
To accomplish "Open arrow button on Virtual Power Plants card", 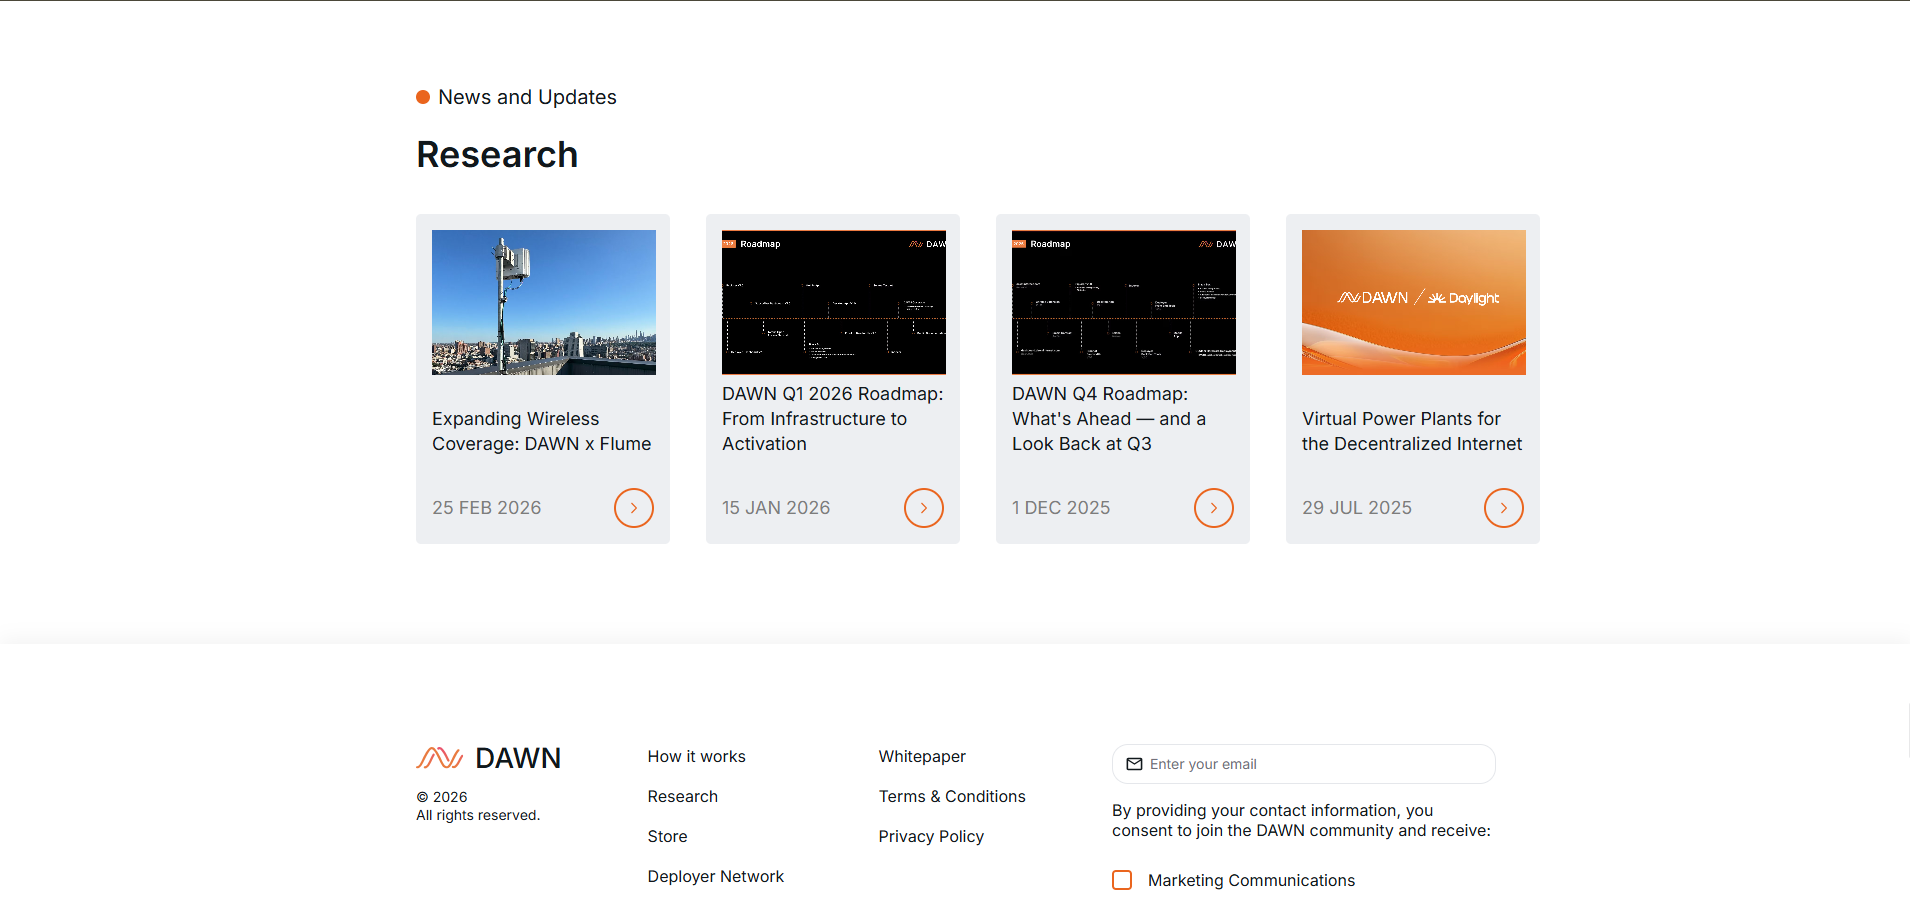I will click(1504, 508).
